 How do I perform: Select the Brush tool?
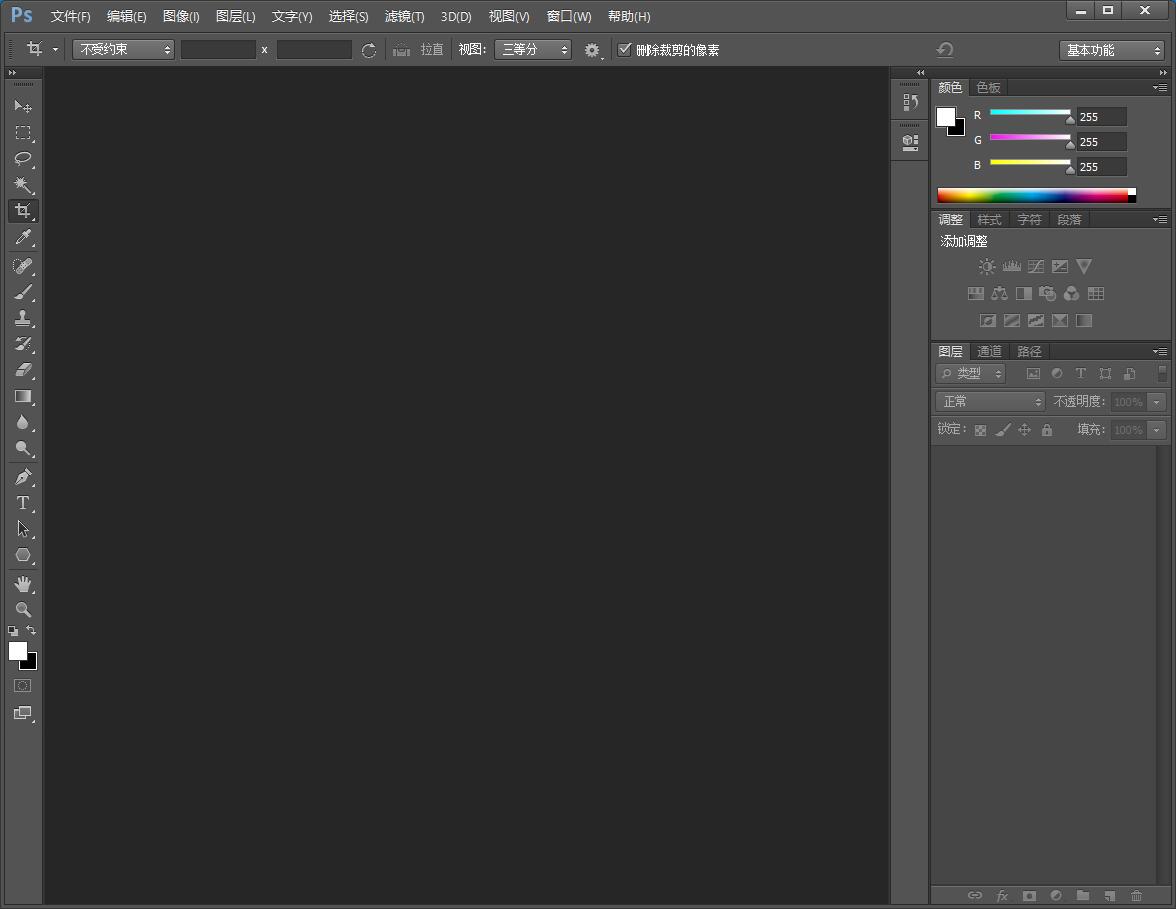pyautogui.click(x=22, y=292)
